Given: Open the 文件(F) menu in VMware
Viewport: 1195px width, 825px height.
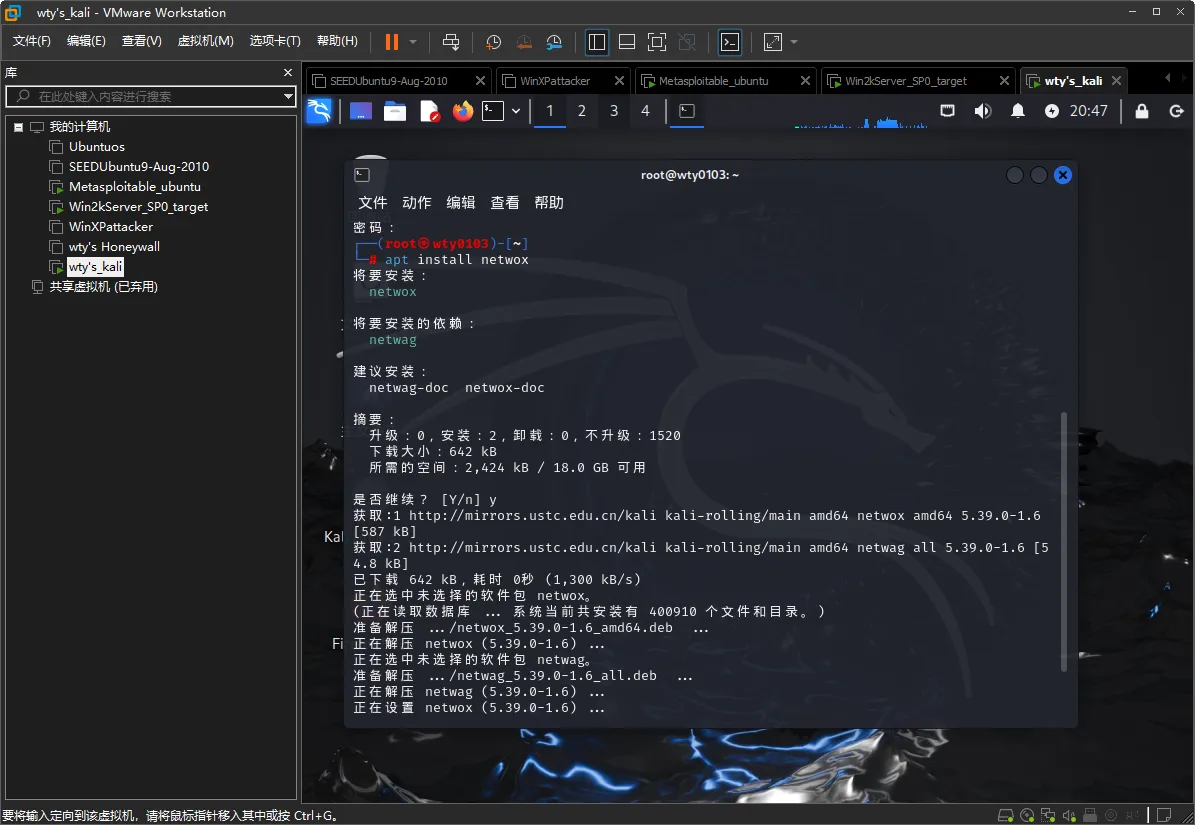Looking at the screenshot, I should (31, 41).
